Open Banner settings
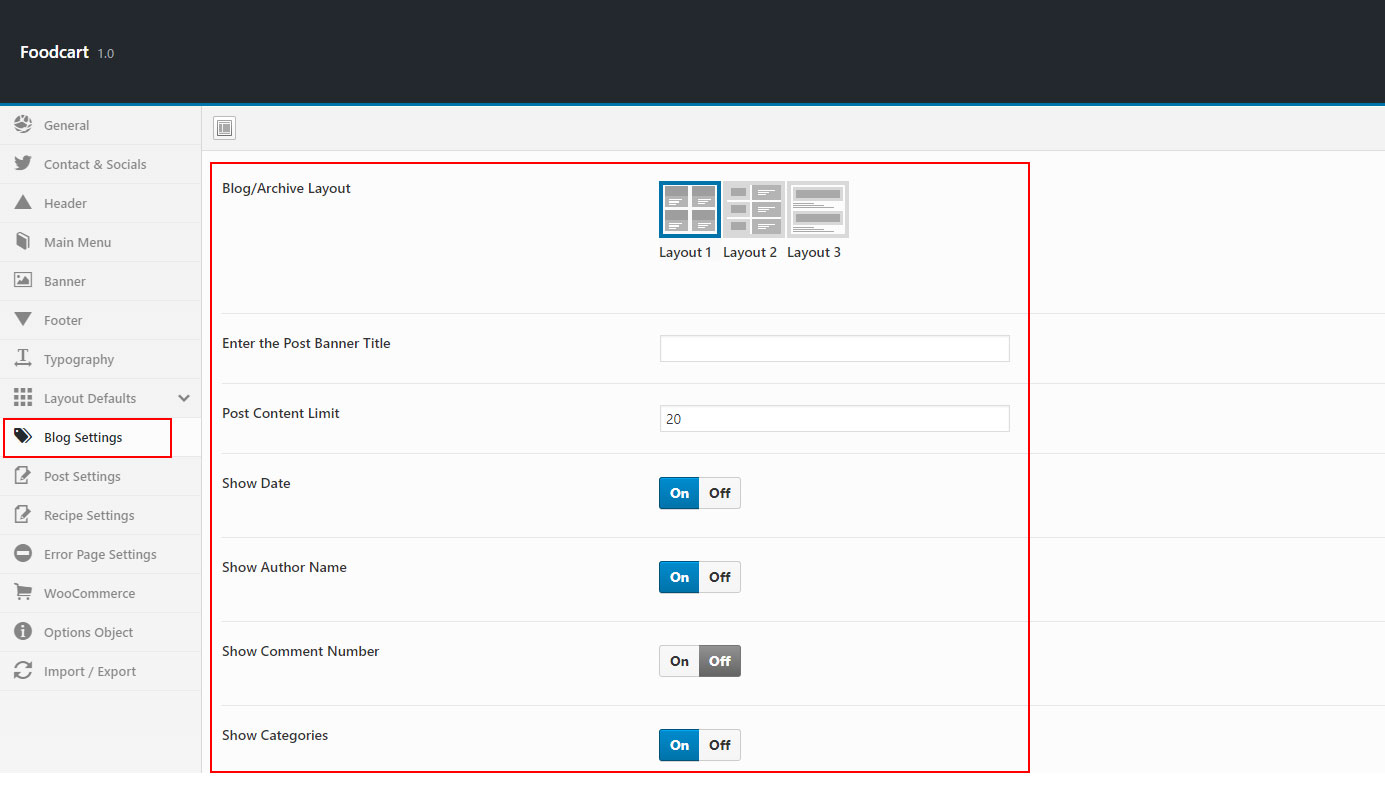This screenshot has width=1385, height=790. [x=100, y=281]
